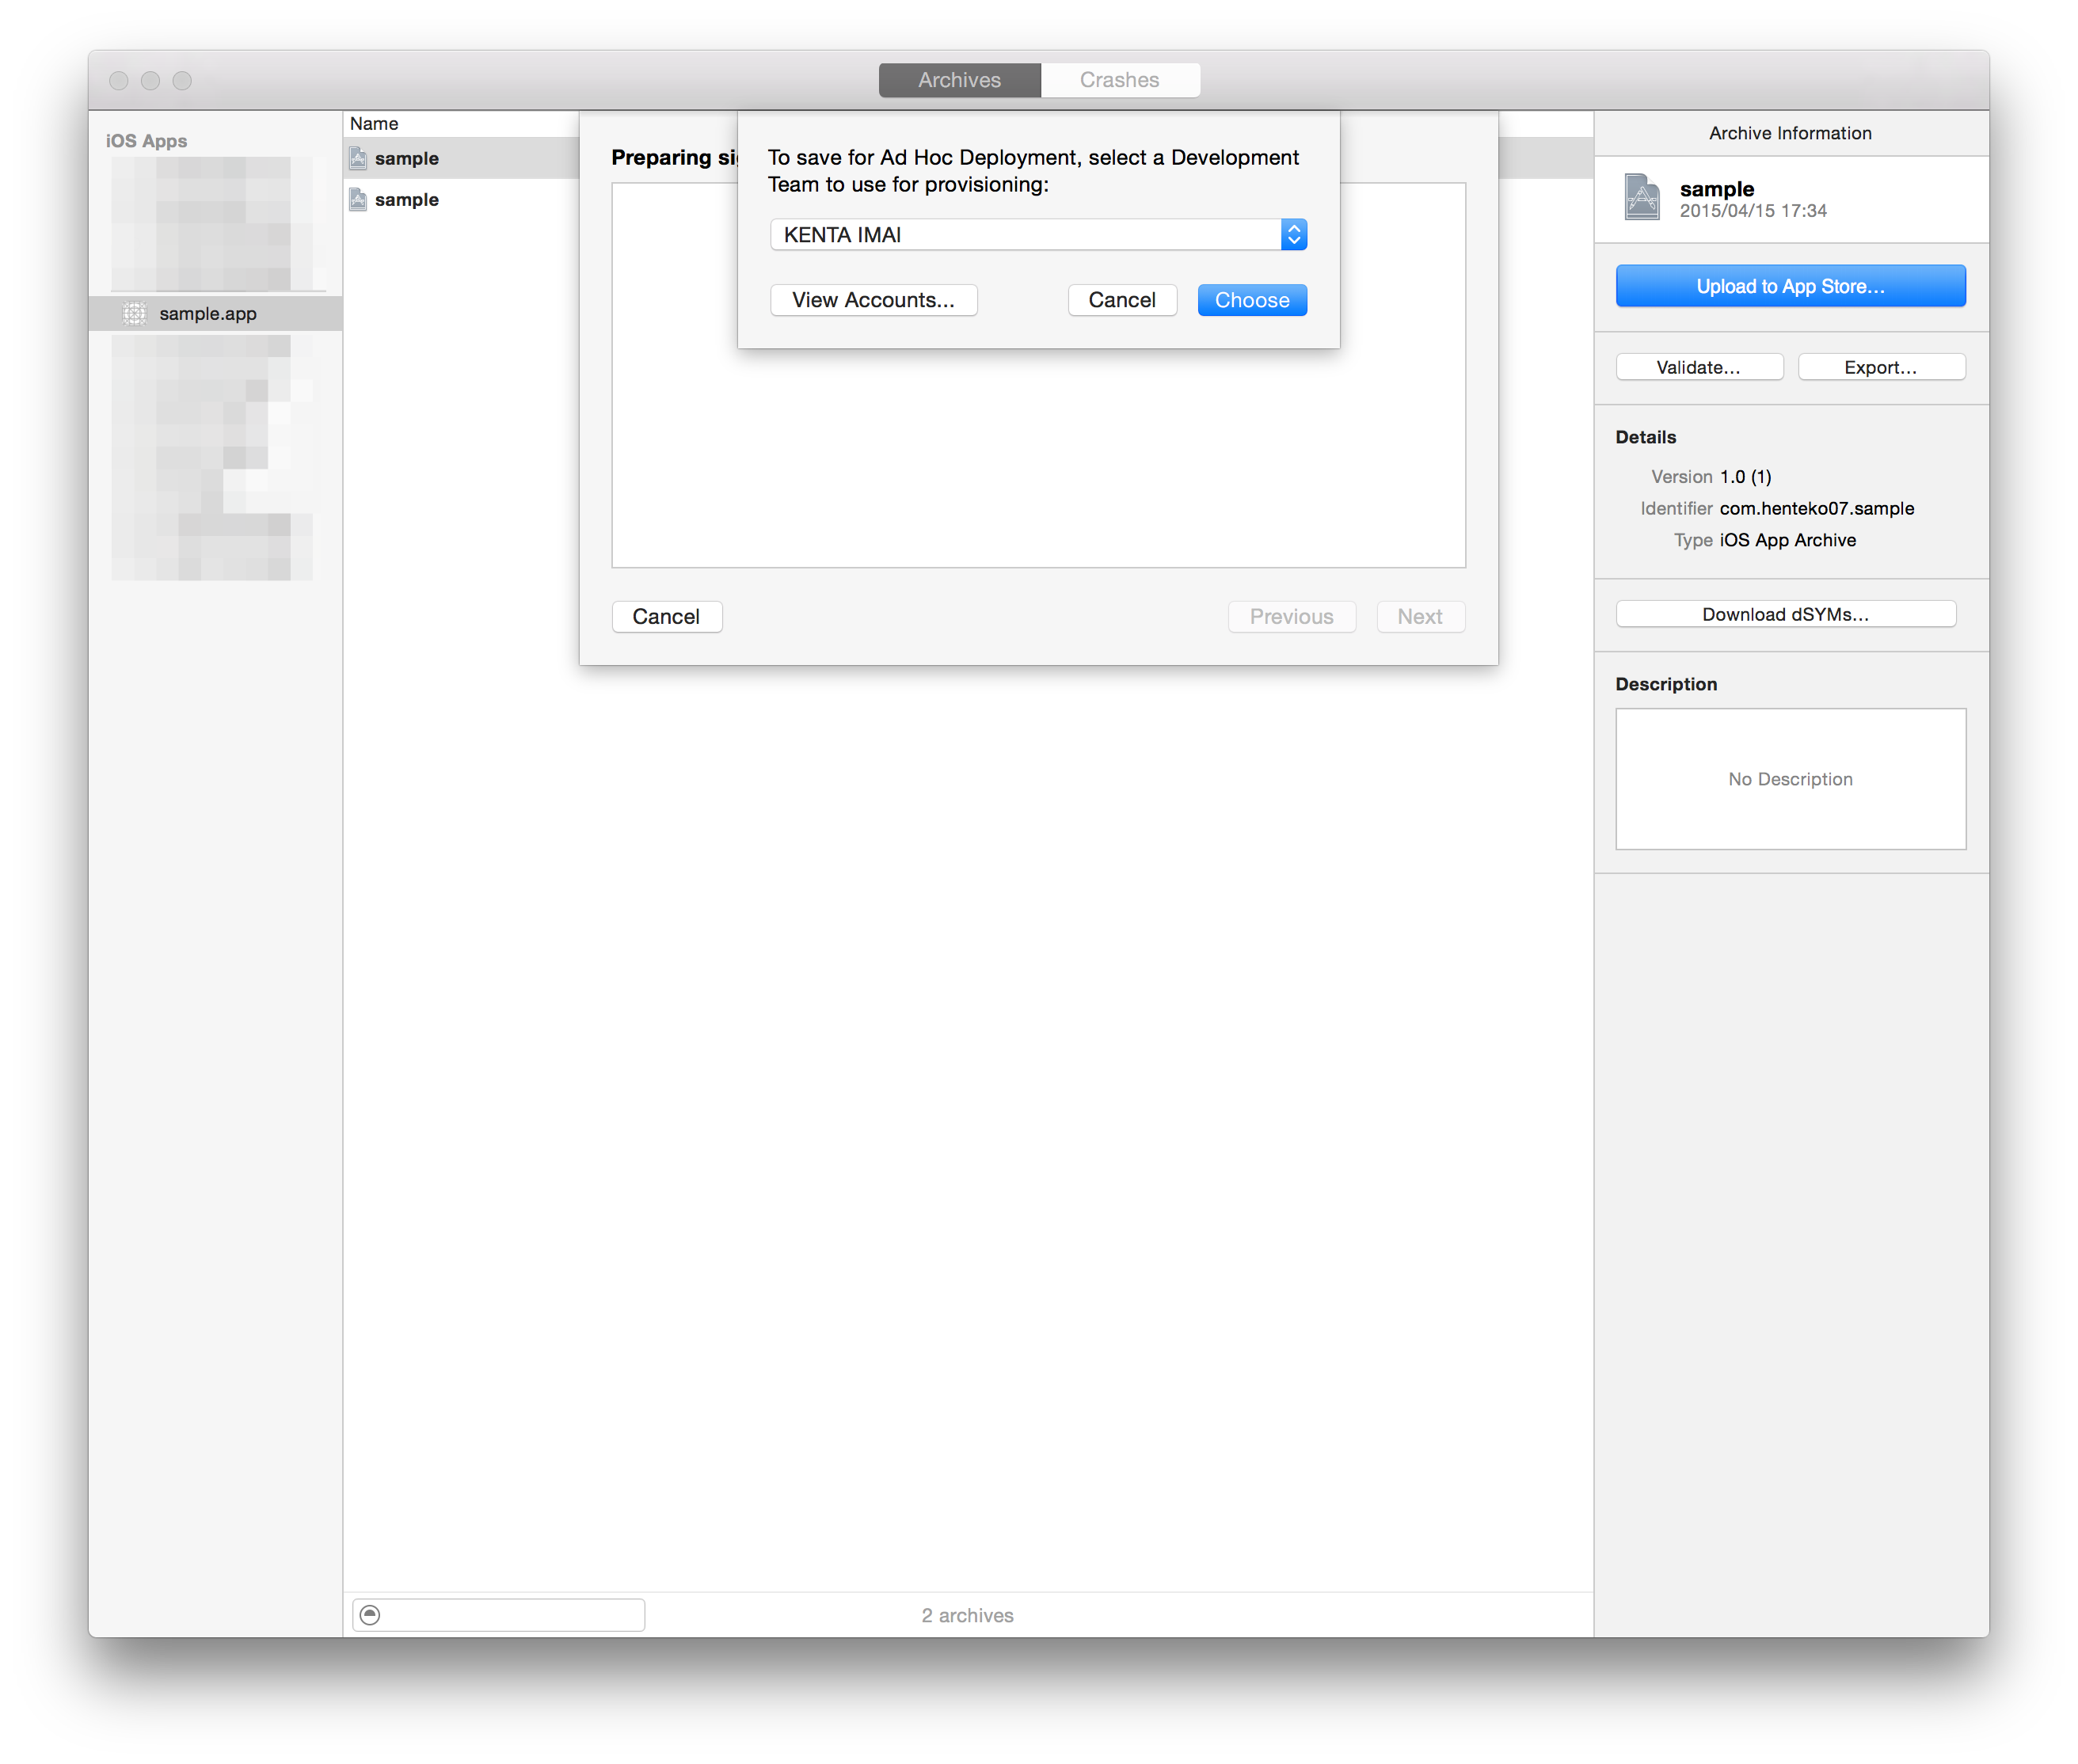The height and width of the screenshot is (1764, 2078).
Task: Switch to the Crashes tab
Action: 1119,79
